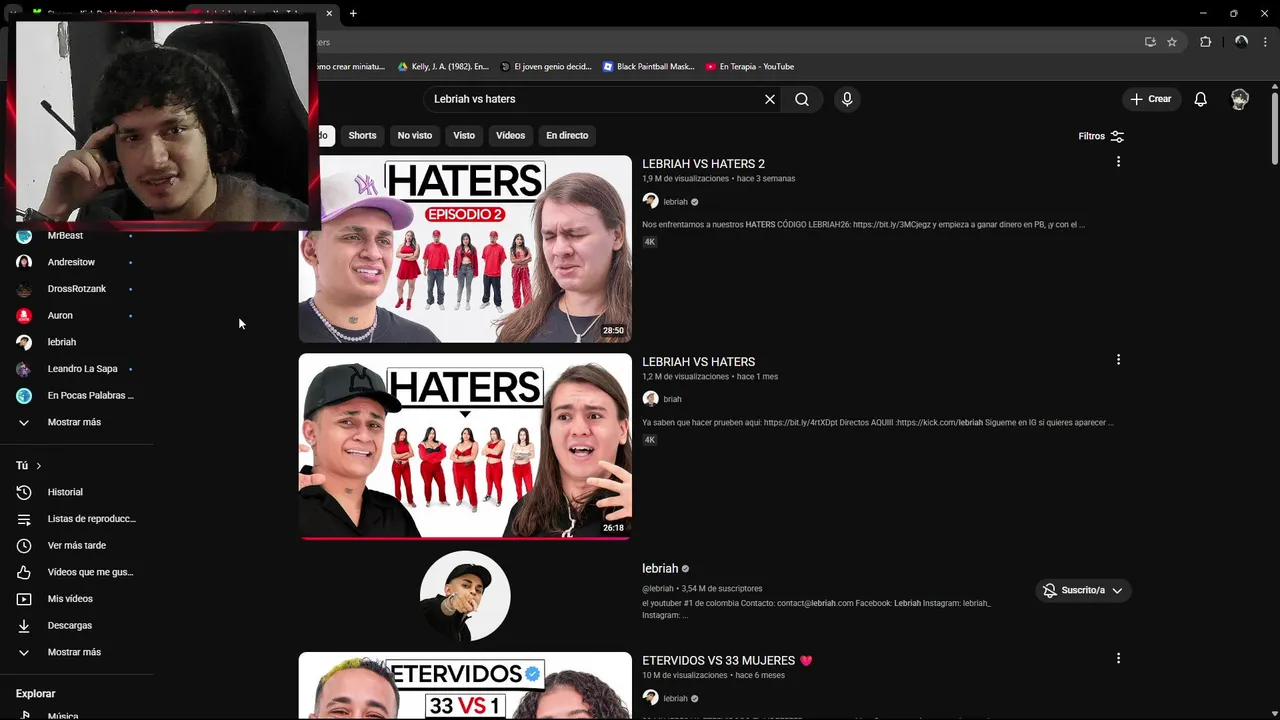
Task: Open more options for LEBRIAH VS HATERS video
Action: 1118,360
